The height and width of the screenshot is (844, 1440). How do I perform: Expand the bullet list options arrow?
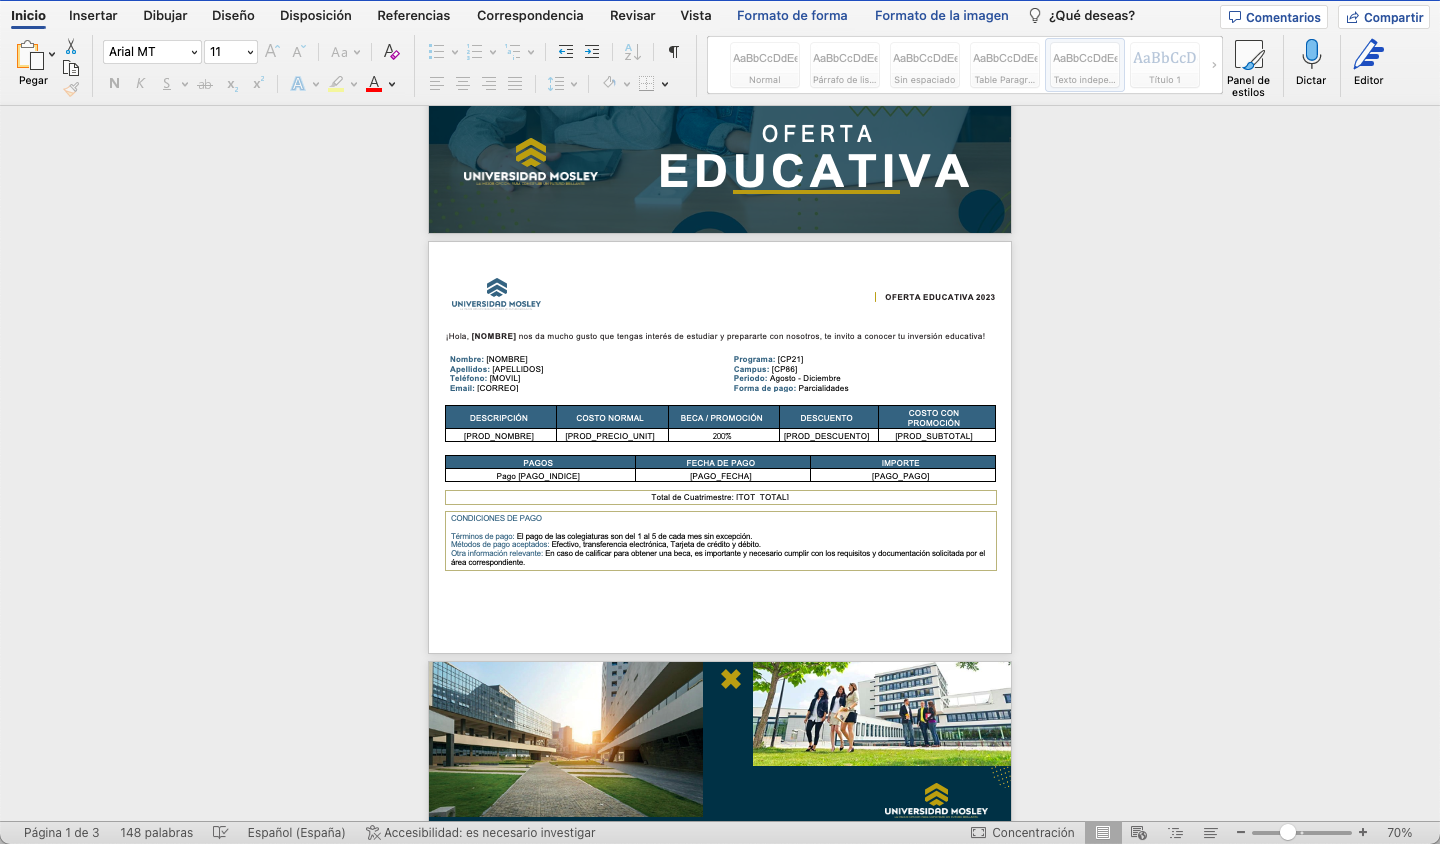(x=455, y=52)
